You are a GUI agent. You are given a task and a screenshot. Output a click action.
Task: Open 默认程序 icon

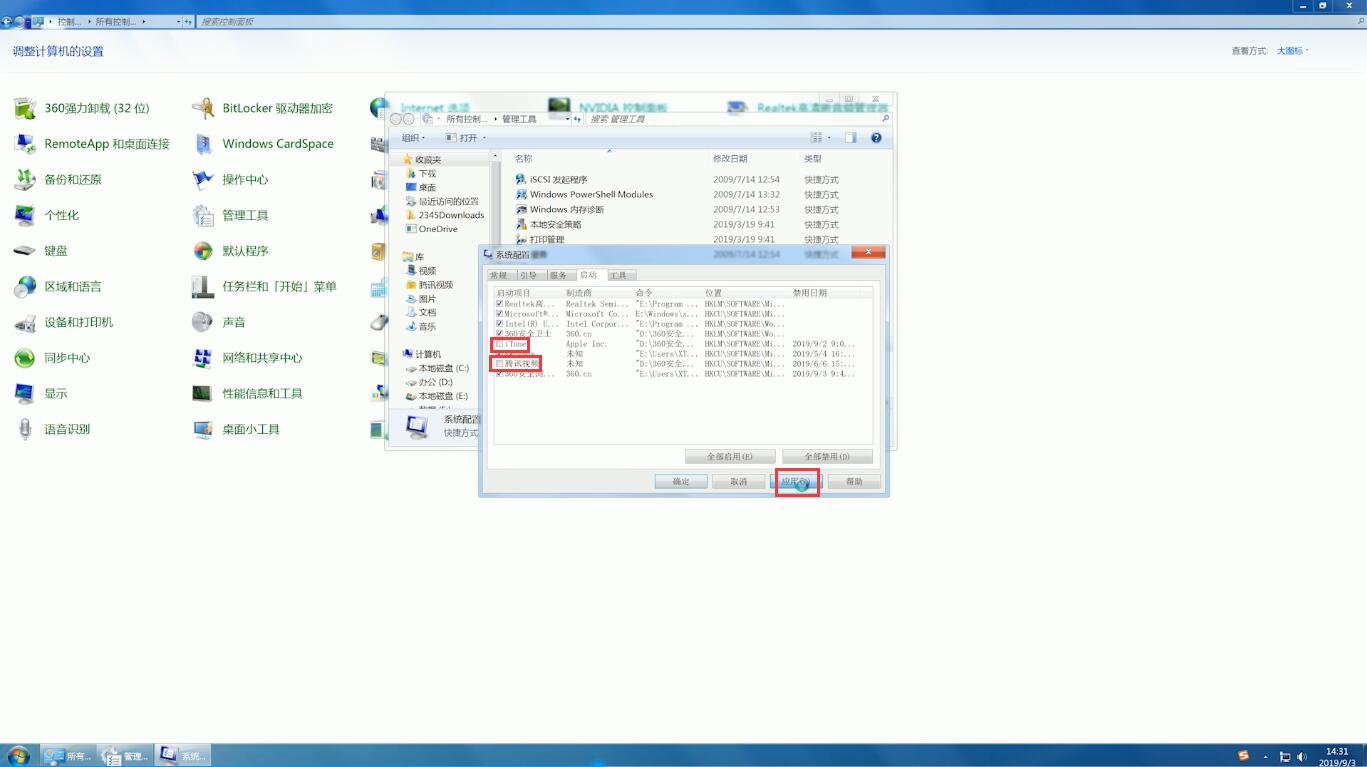(x=203, y=251)
